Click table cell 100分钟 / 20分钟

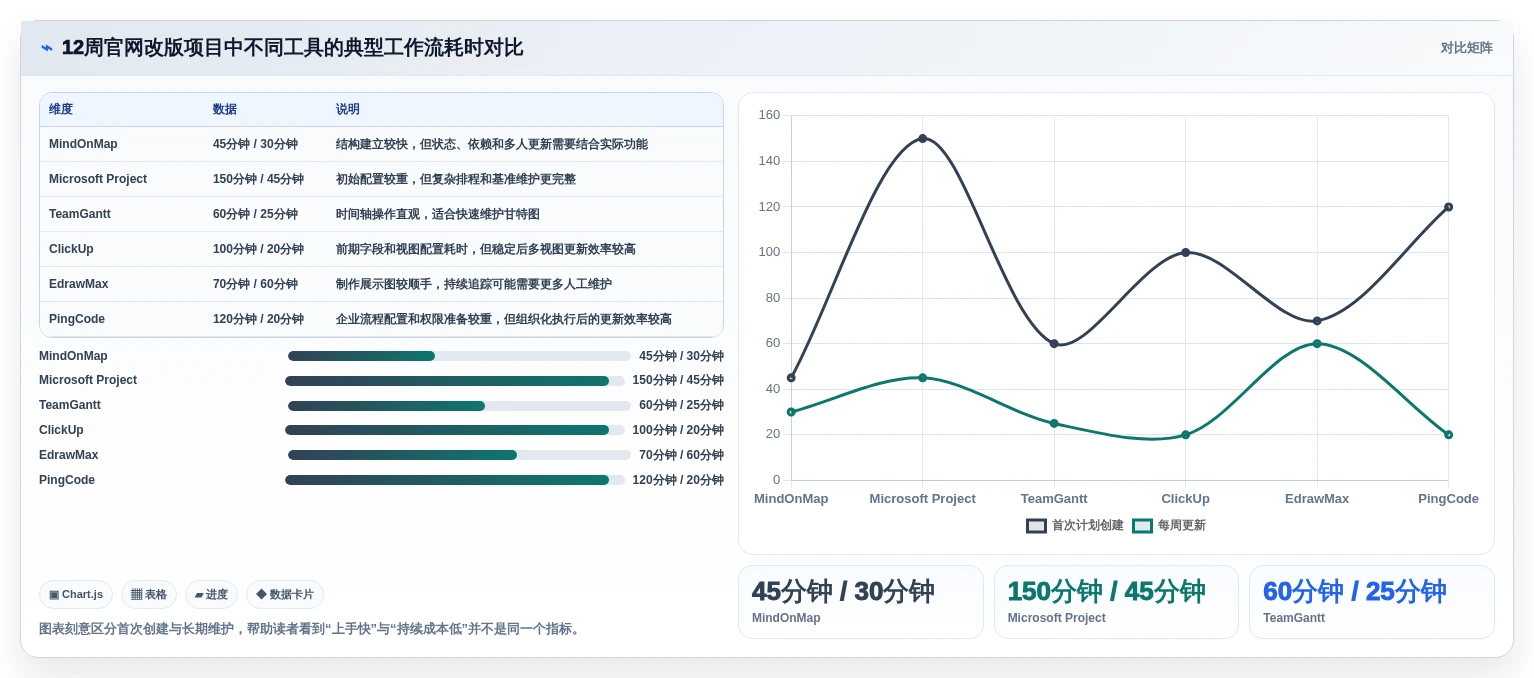pyautogui.click(x=258, y=249)
